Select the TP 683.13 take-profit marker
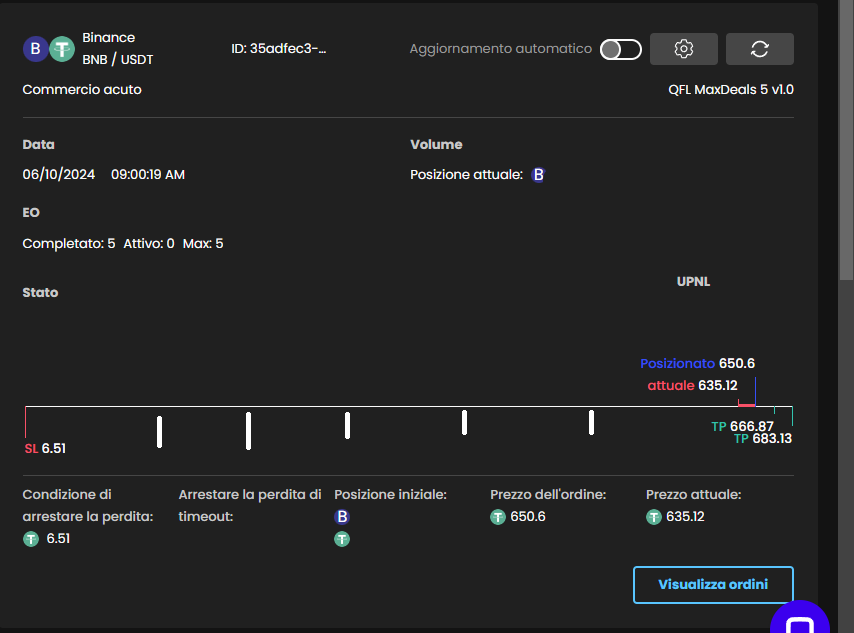The height and width of the screenshot is (633, 854). click(762, 439)
